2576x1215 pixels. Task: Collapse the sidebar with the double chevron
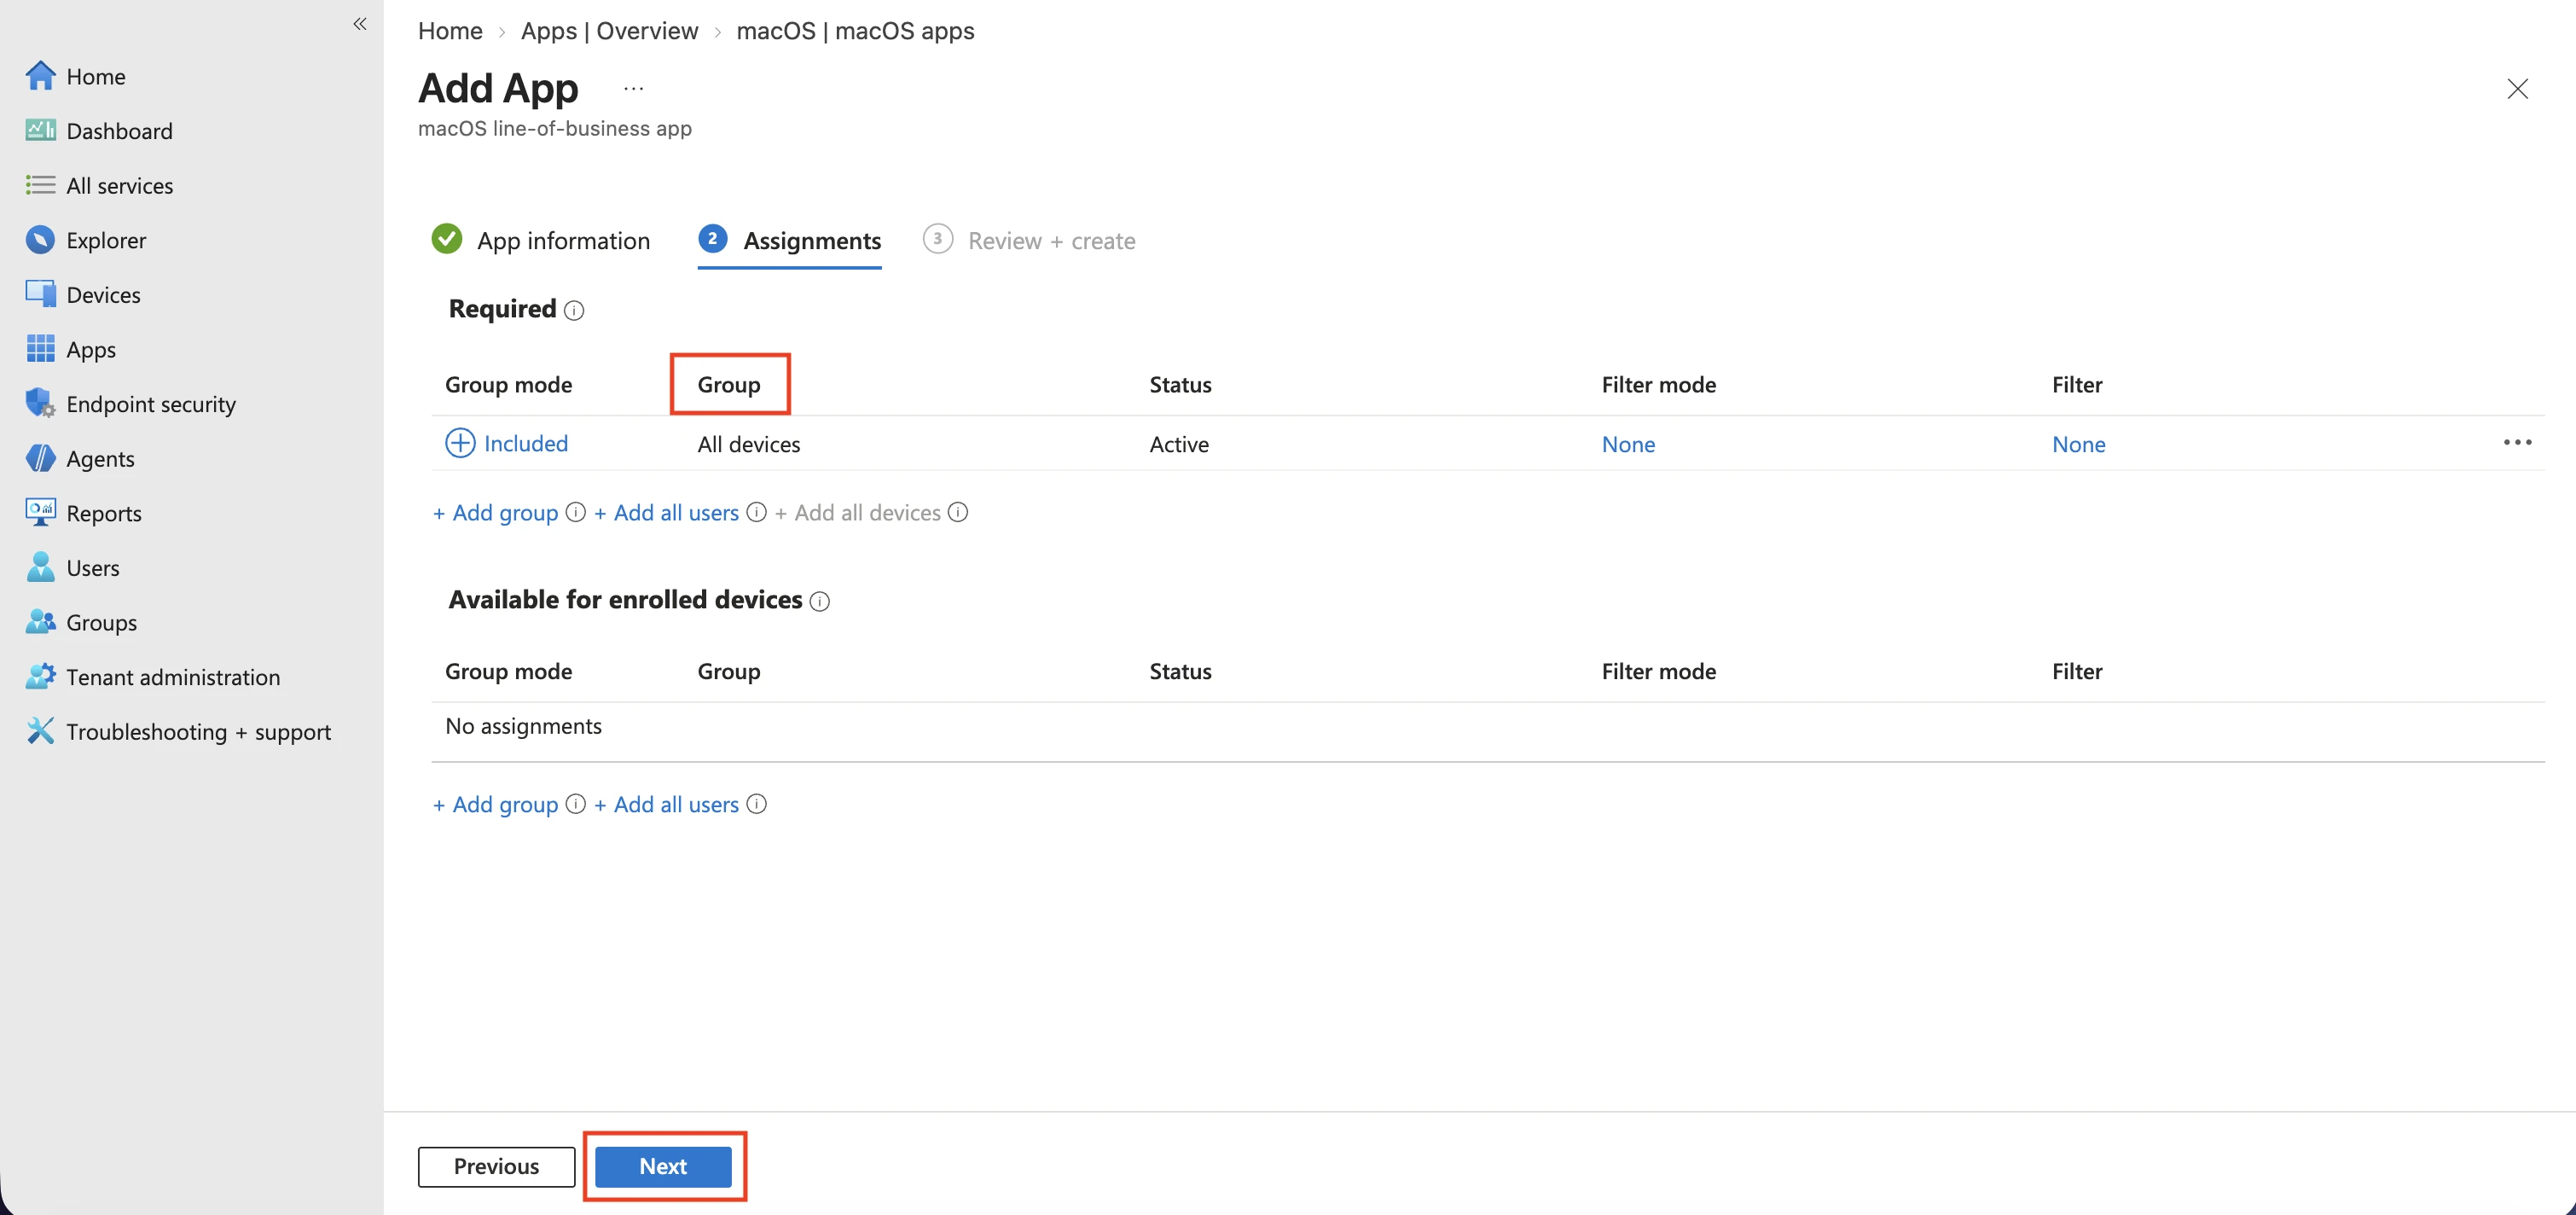pyautogui.click(x=360, y=24)
